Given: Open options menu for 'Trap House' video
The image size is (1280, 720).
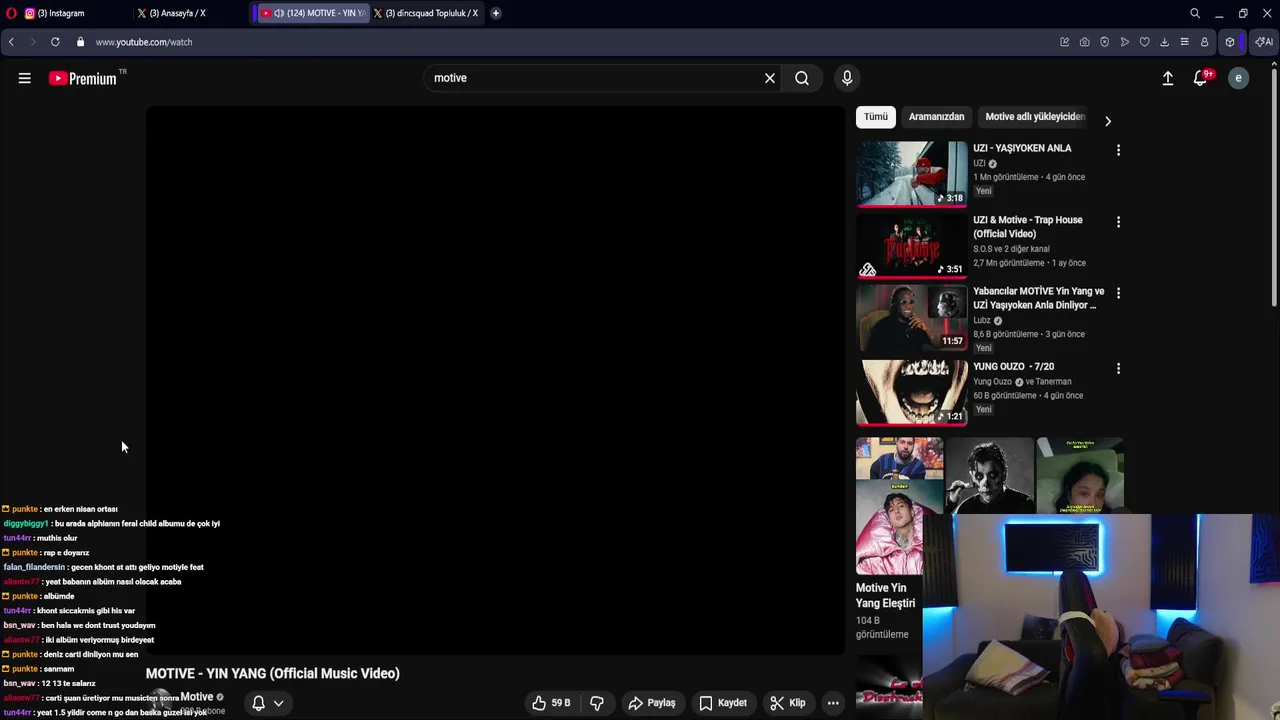Looking at the screenshot, I should (x=1118, y=222).
